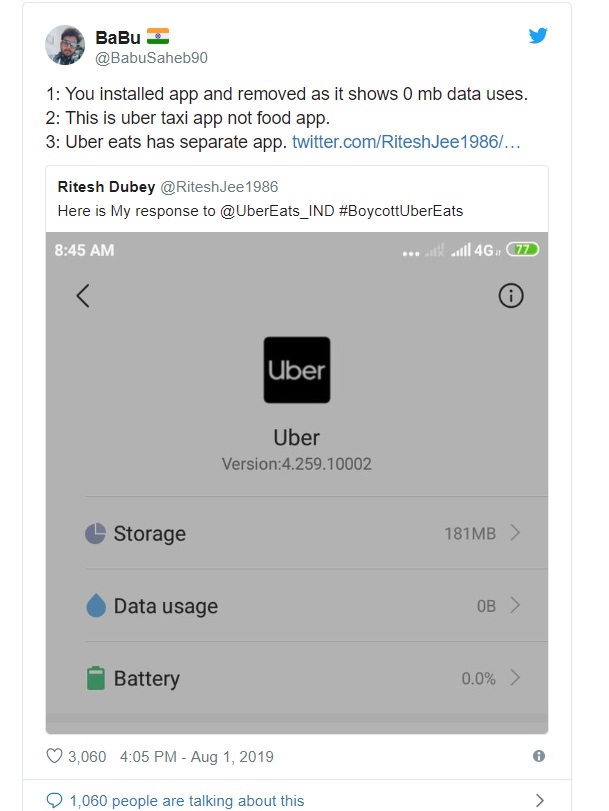Open the @BabuSaheb90 handle
Viewport: 609px width, 811px height.
pyautogui.click(x=152, y=57)
